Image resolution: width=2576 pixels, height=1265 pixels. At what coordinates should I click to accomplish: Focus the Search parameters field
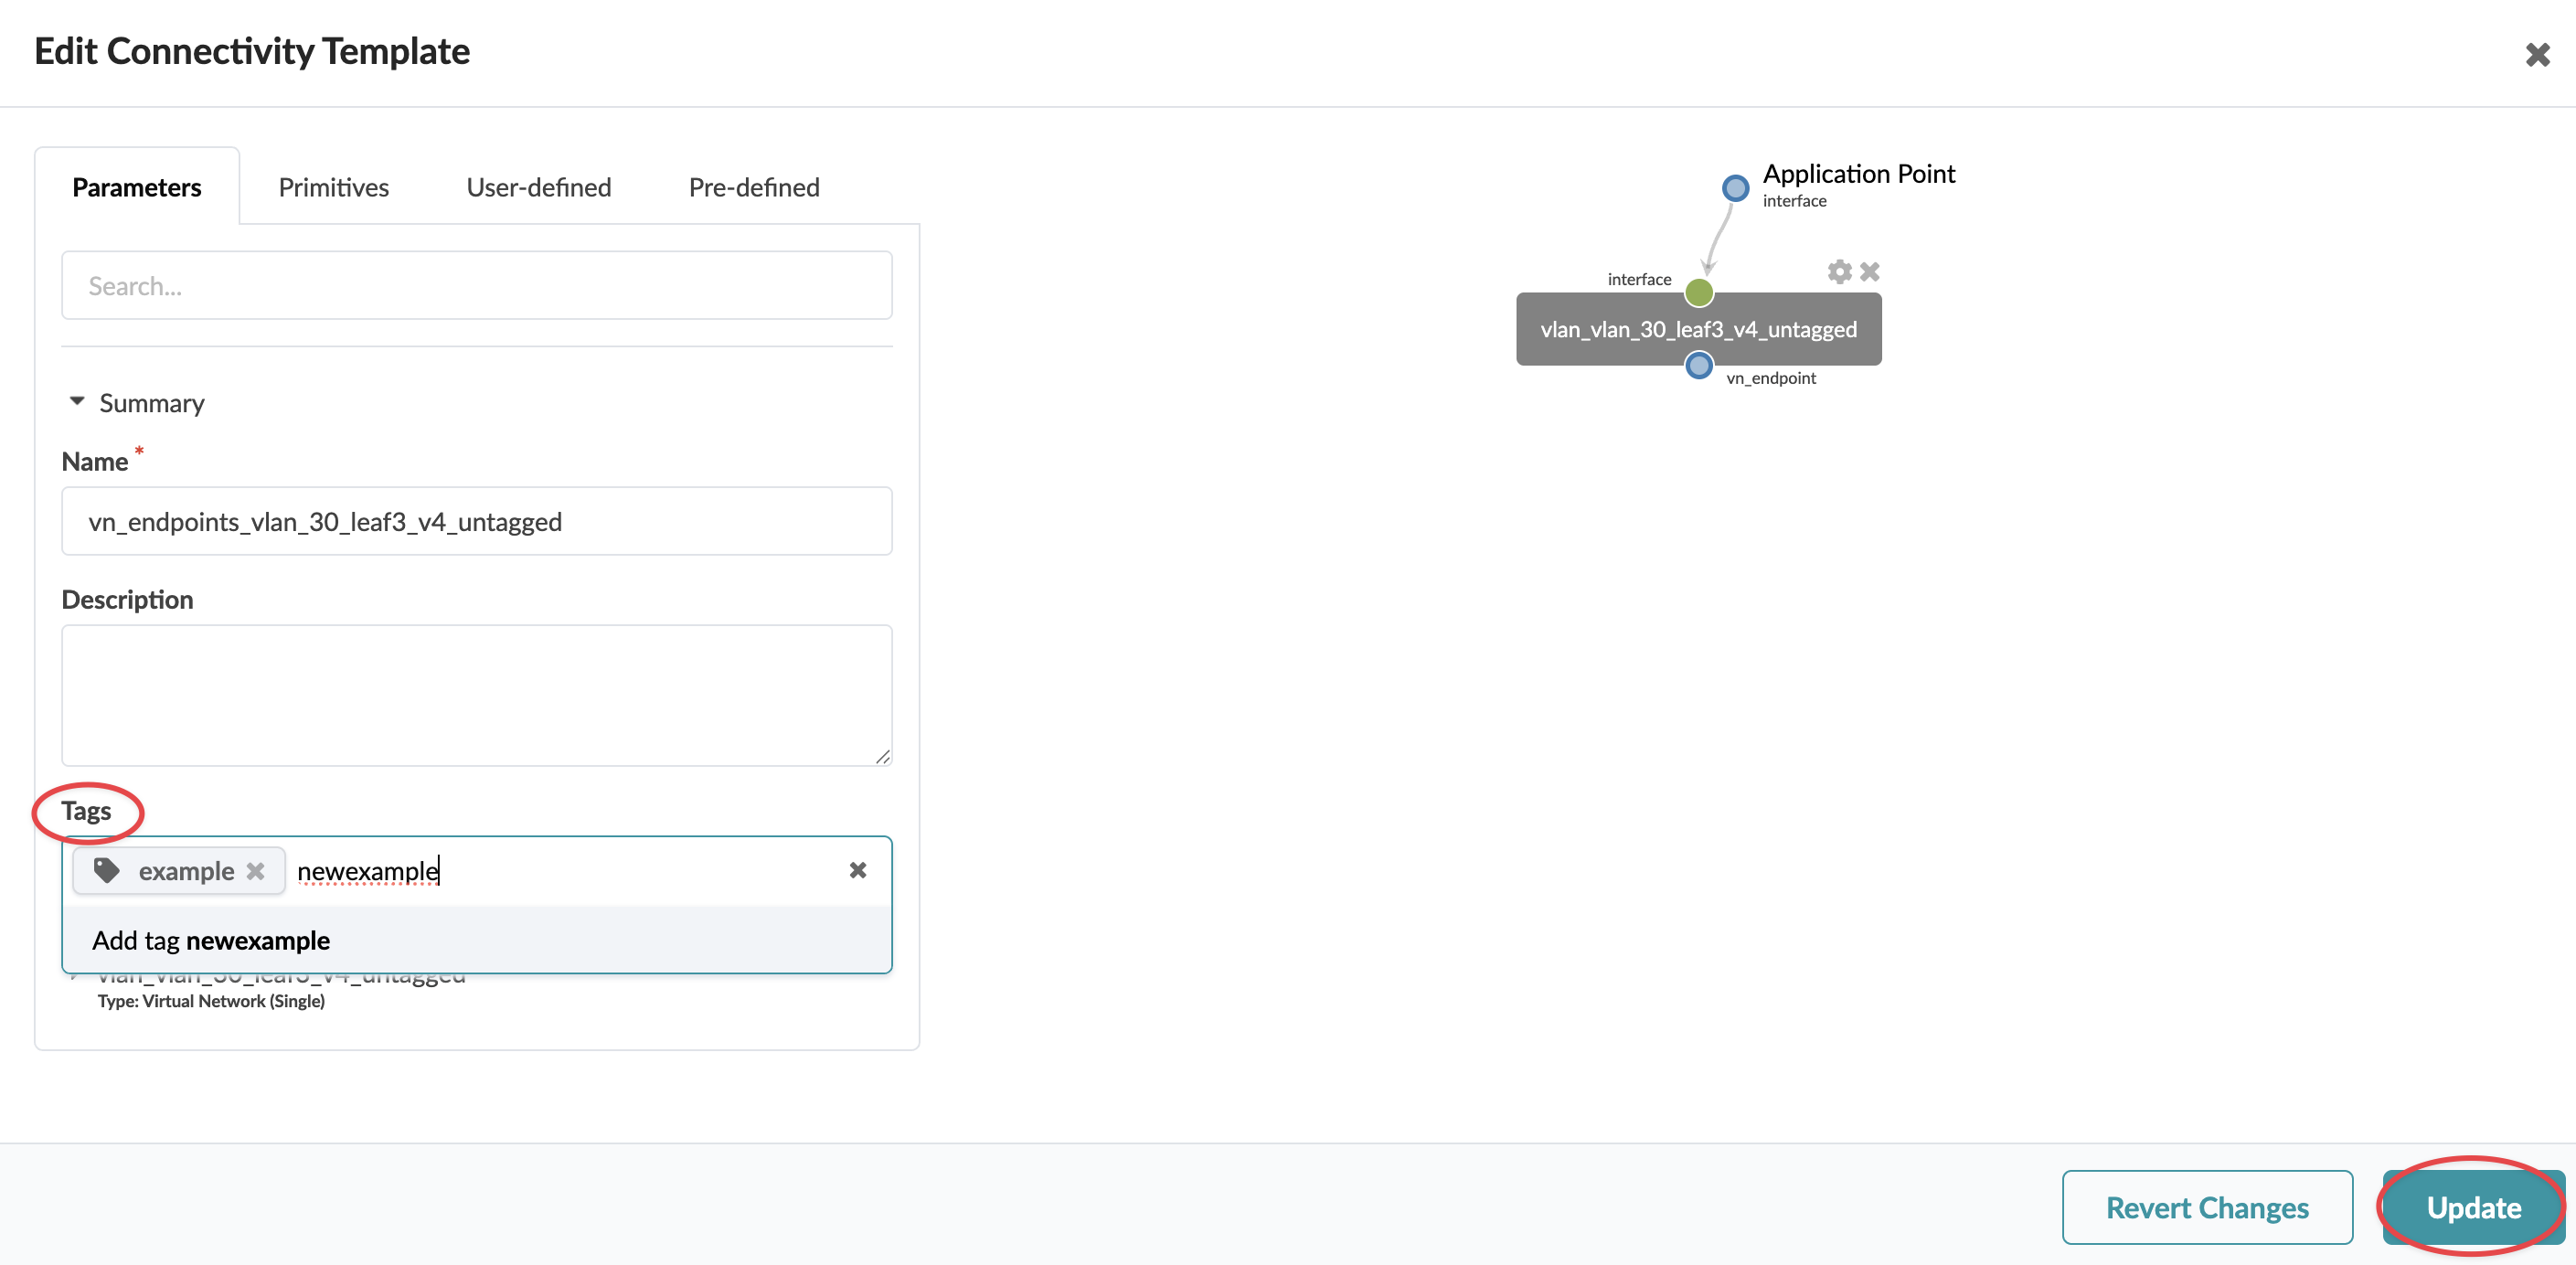point(476,286)
